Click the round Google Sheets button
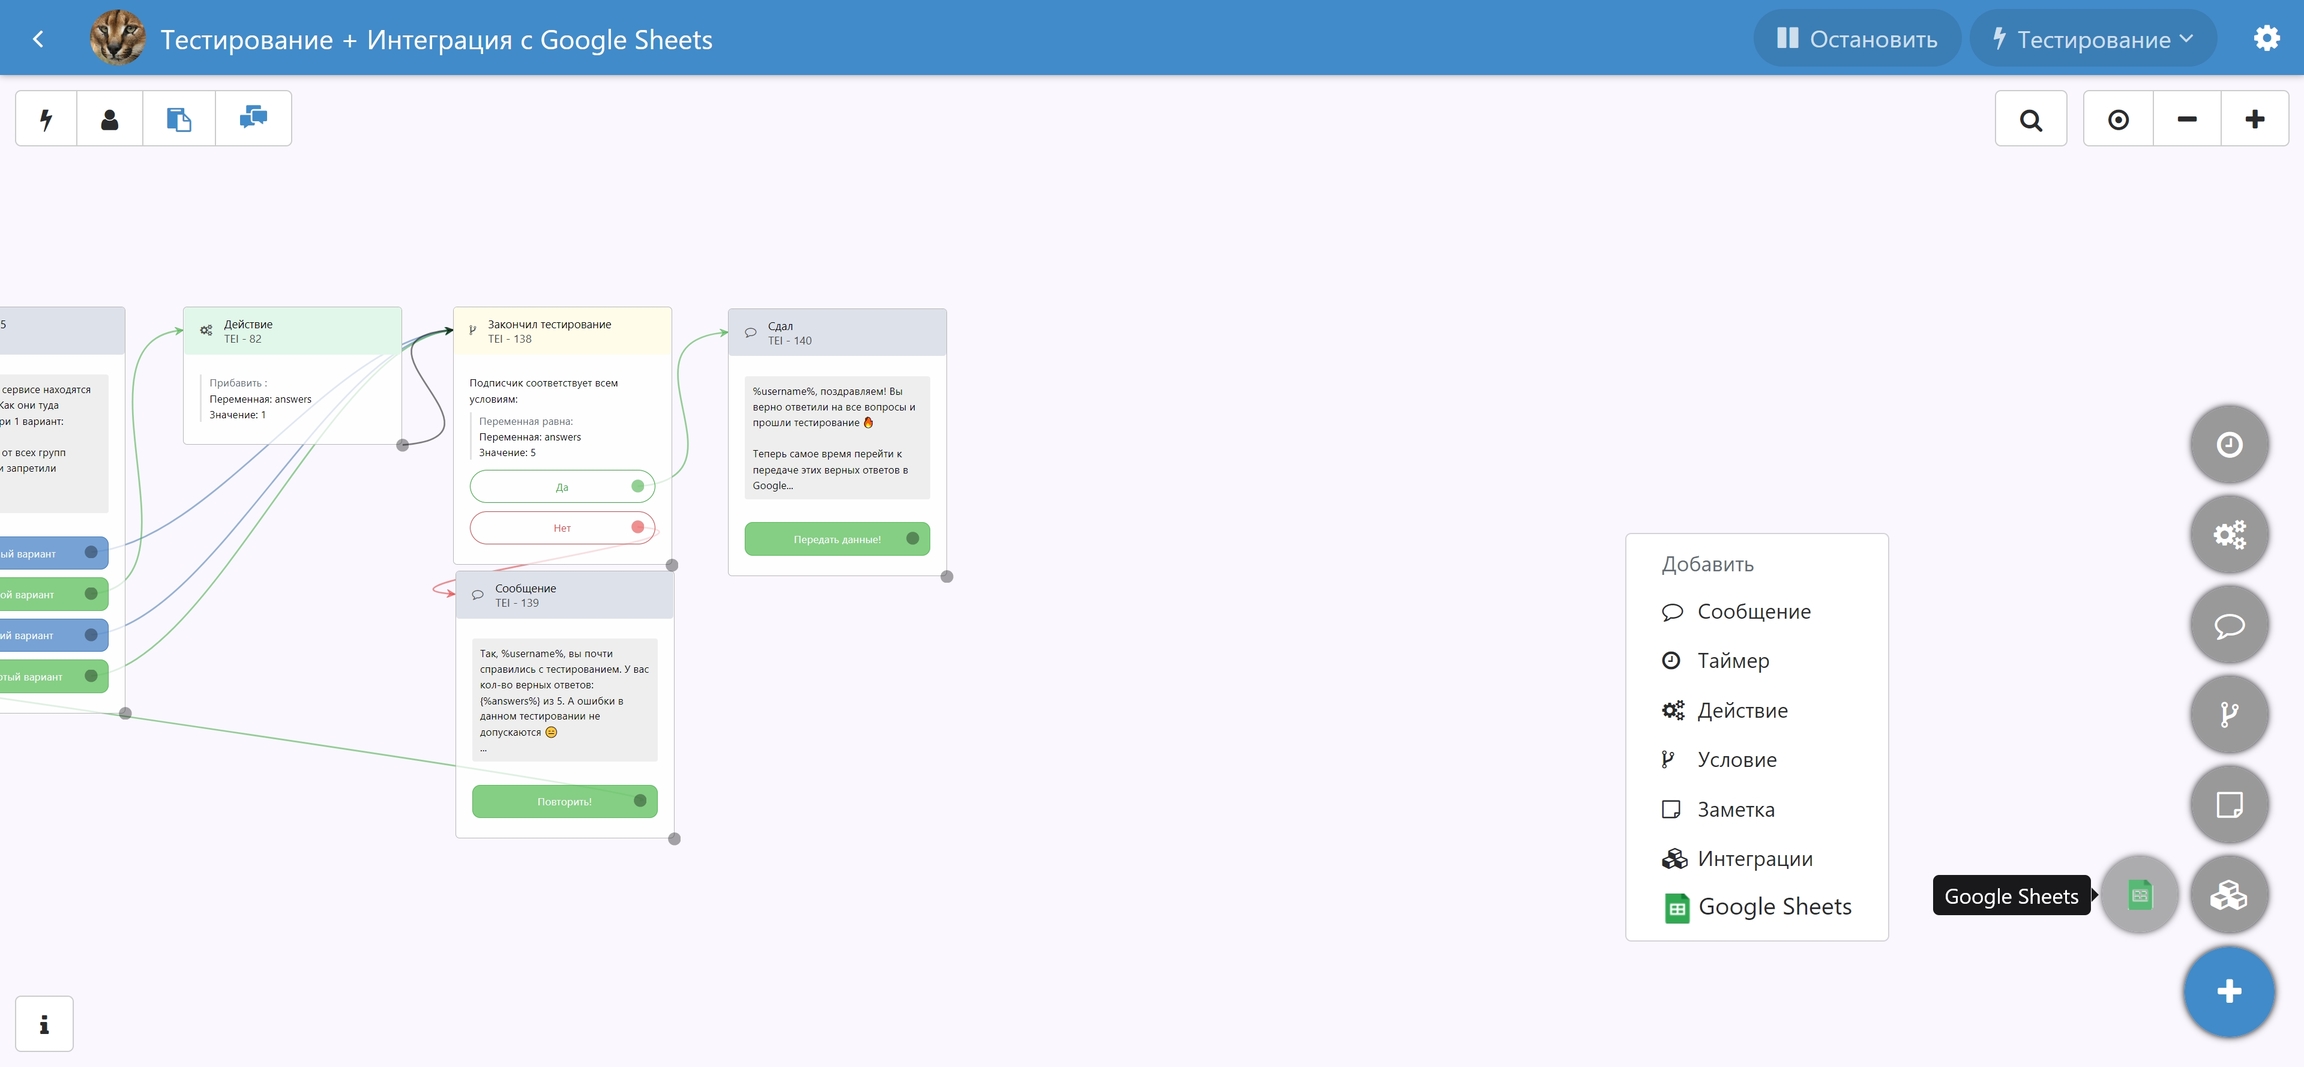Screen dimensions: 2304x1067 pos(2139,895)
